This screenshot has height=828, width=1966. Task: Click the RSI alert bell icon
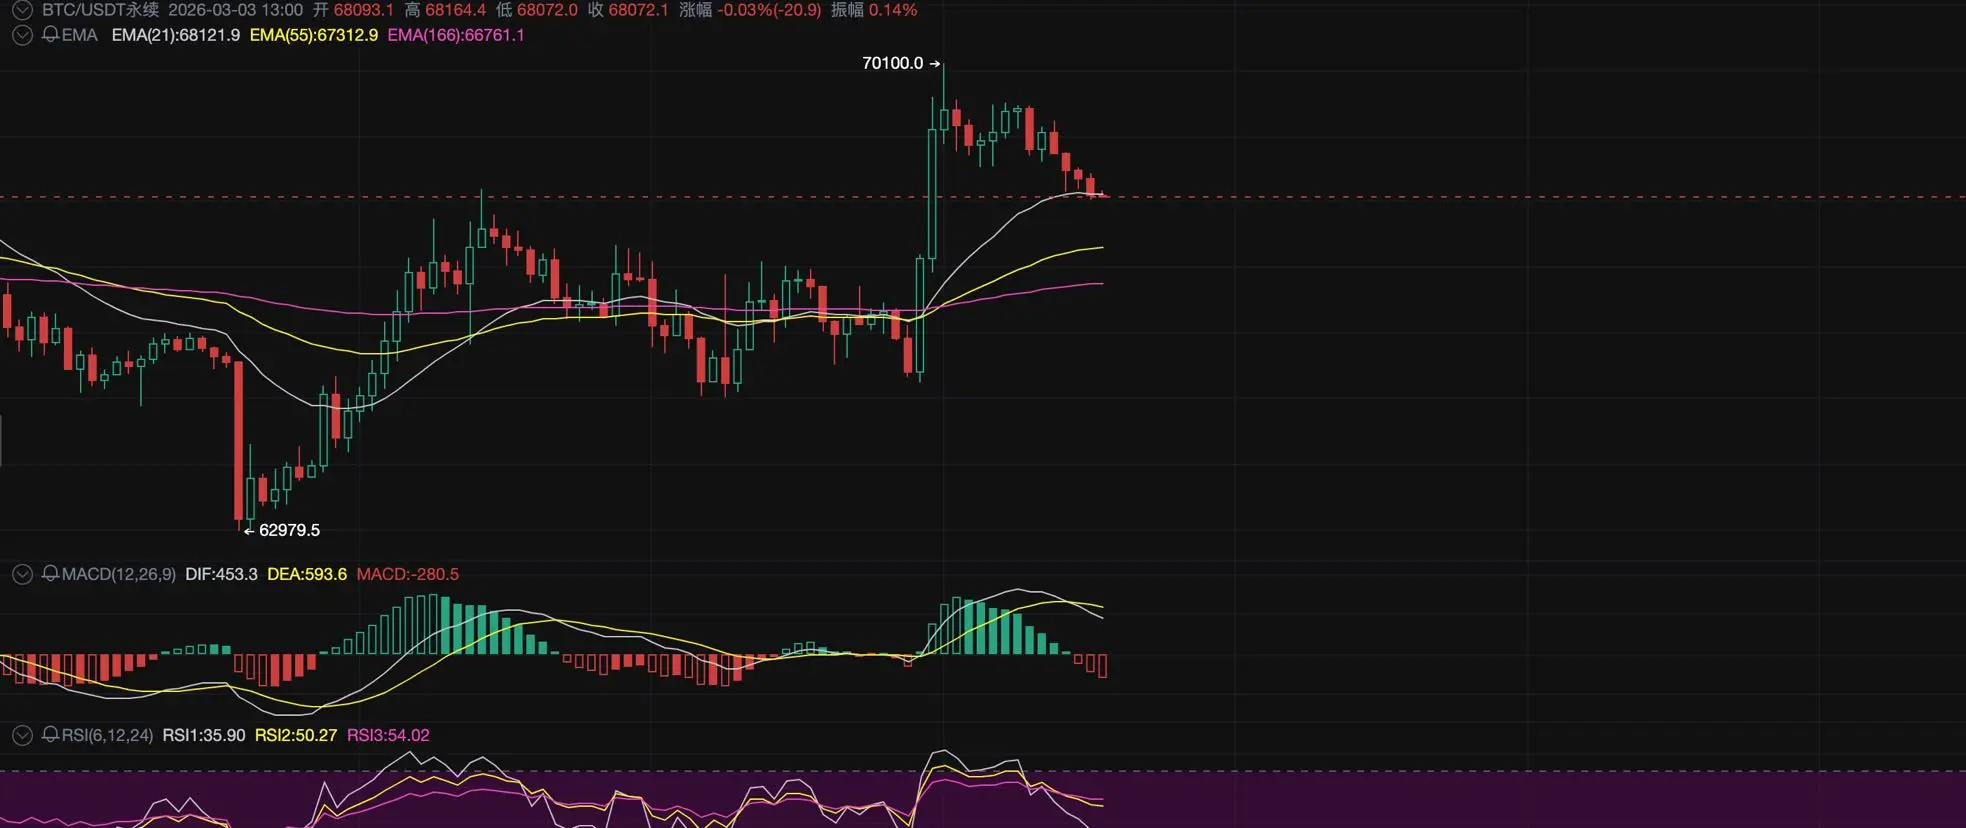[x=50, y=735]
